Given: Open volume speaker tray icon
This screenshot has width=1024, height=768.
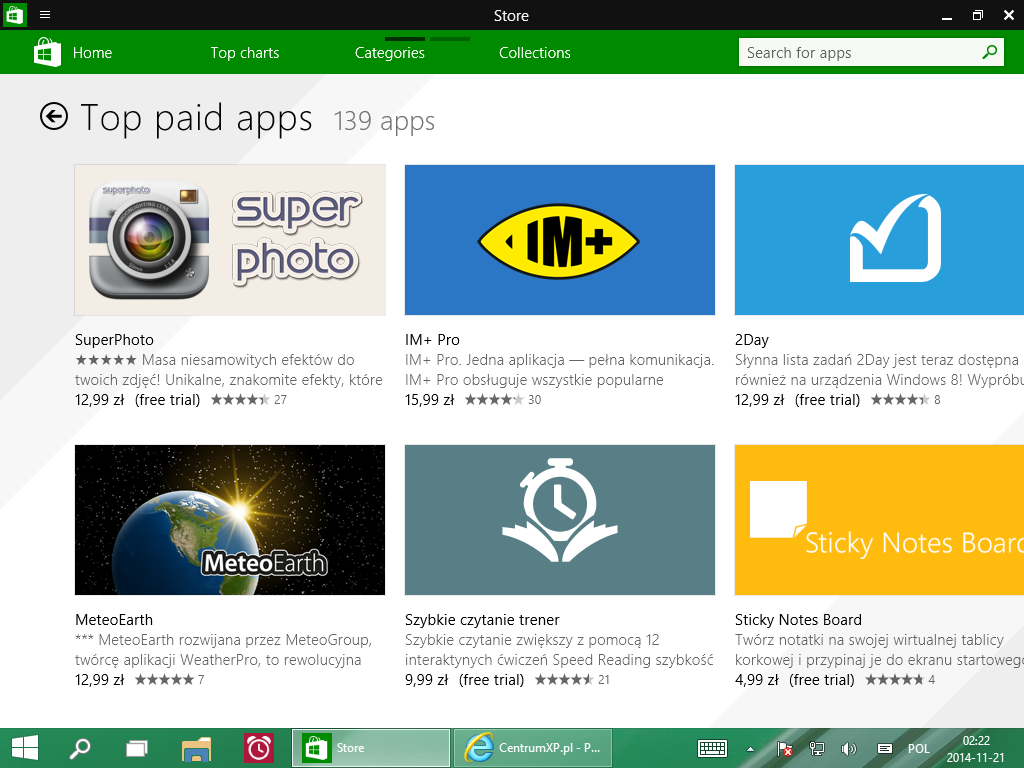Looking at the screenshot, I should pos(848,748).
